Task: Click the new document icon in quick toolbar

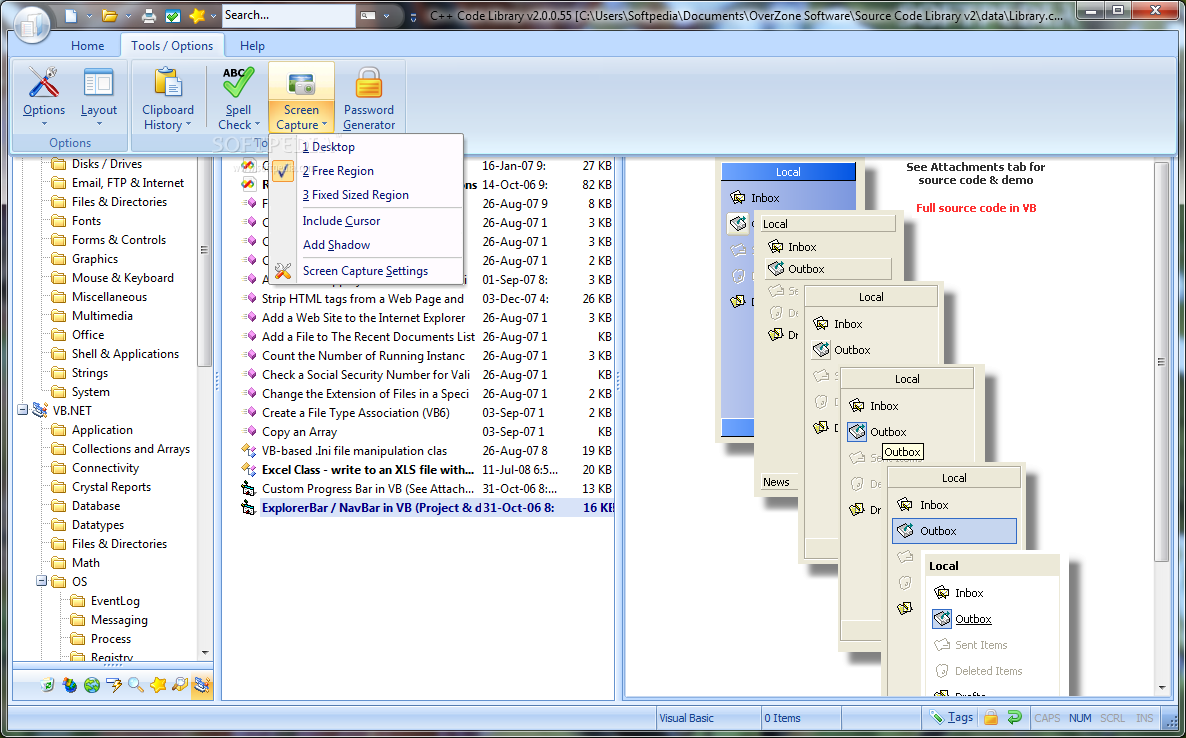Action: click(71, 15)
